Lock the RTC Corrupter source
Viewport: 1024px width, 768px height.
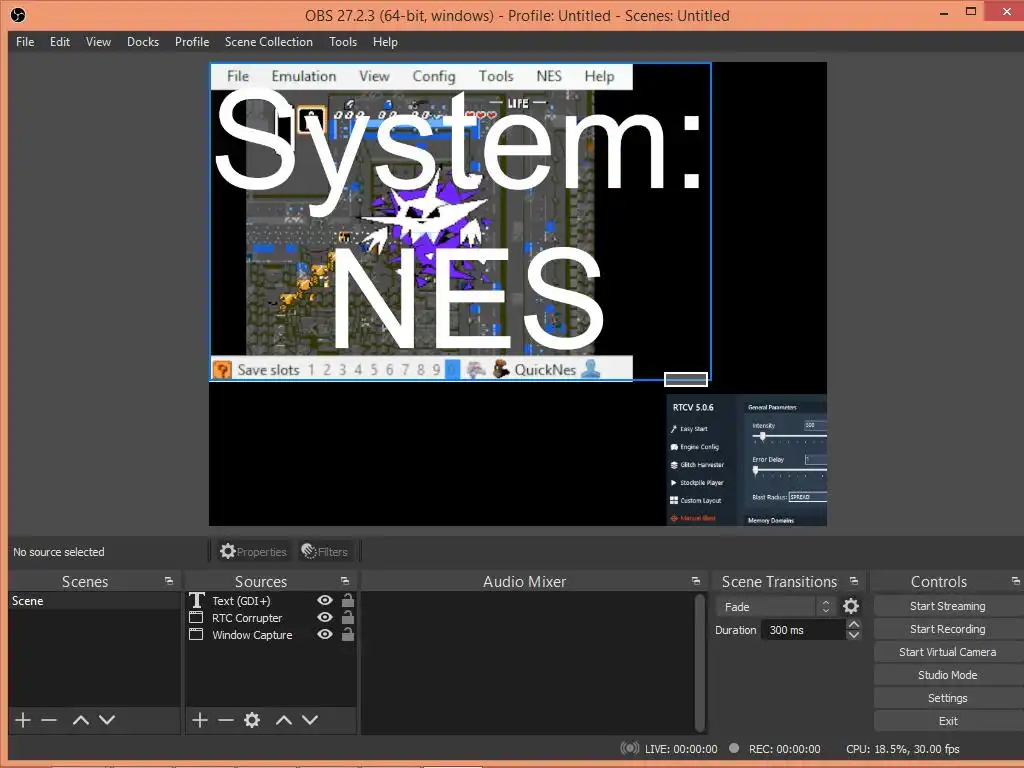tap(348, 617)
